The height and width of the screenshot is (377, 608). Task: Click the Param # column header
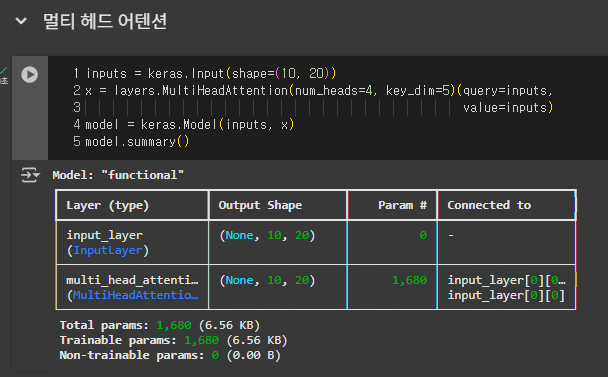pyautogui.click(x=402, y=205)
